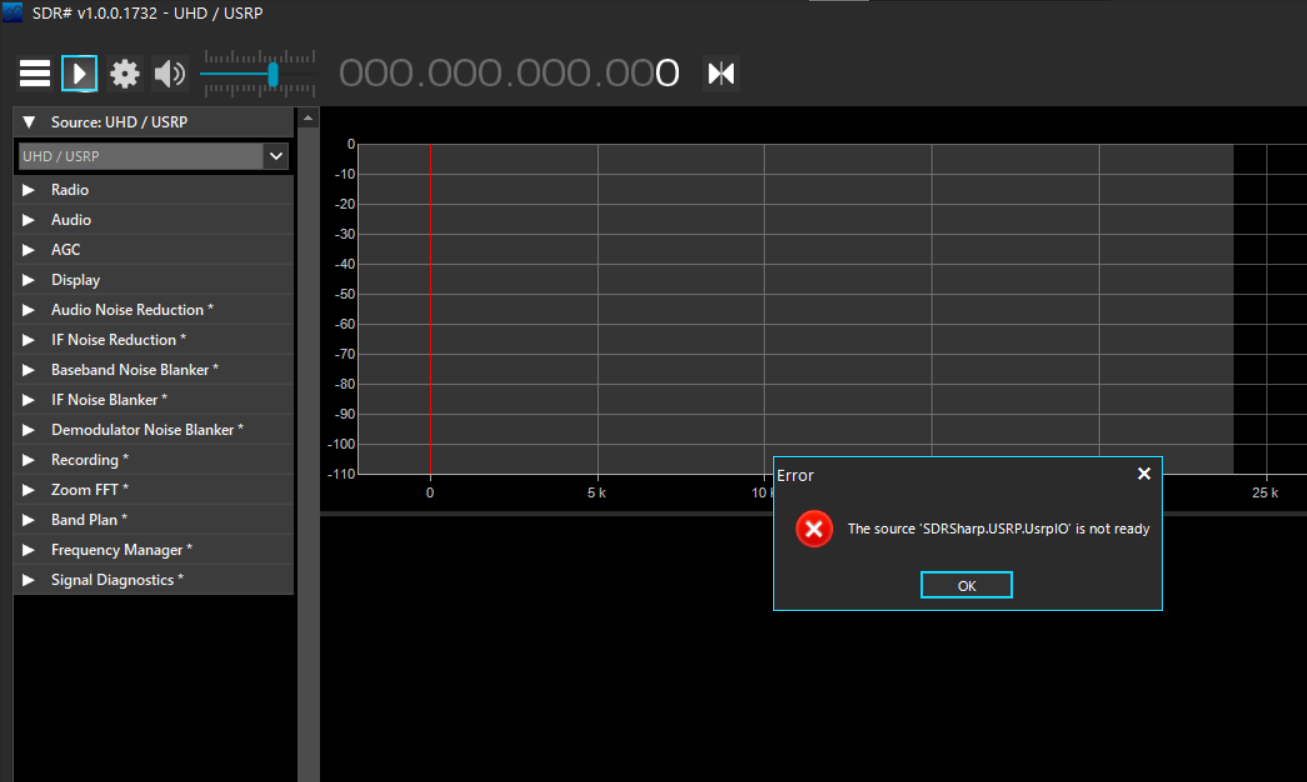1307x782 pixels.
Task: Expand the Recording panel
Action: [x=154, y=460]
